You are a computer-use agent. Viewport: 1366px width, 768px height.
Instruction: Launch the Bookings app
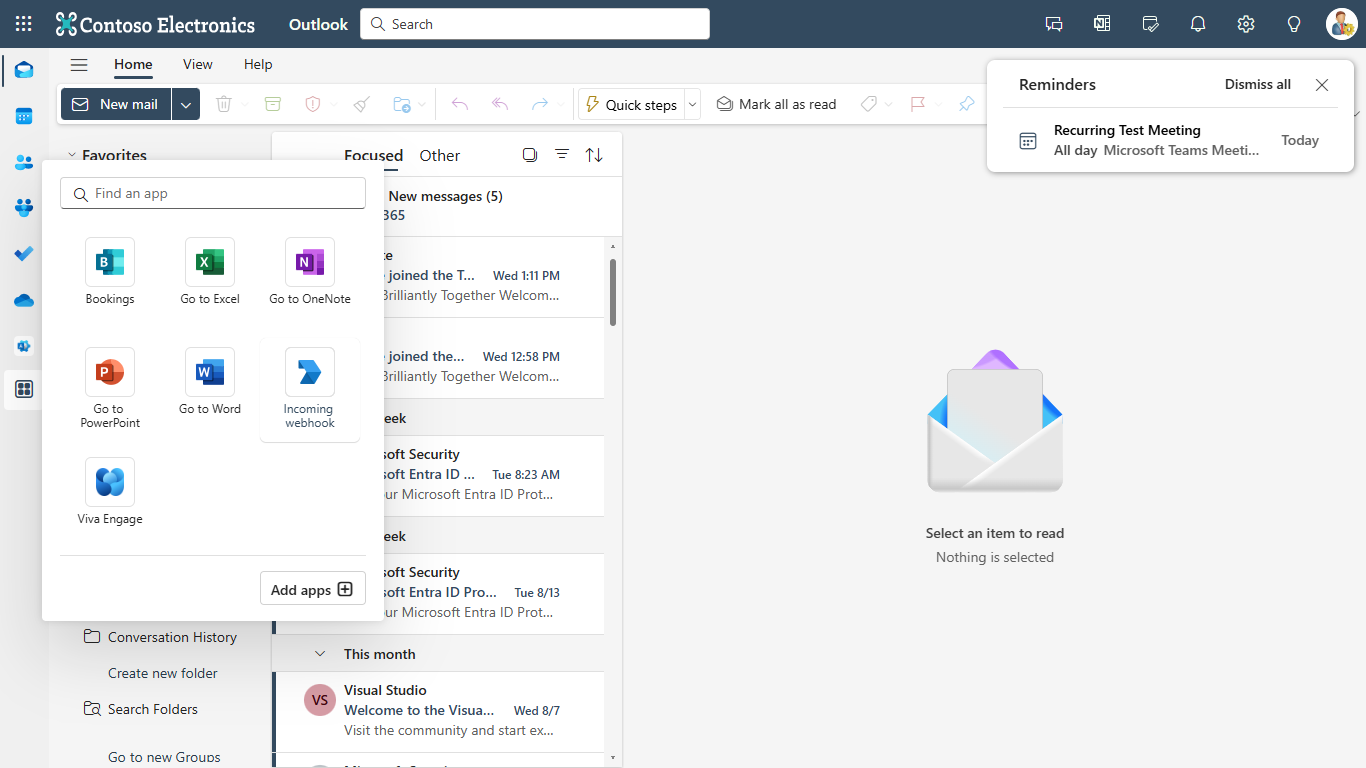click(110, 271)
